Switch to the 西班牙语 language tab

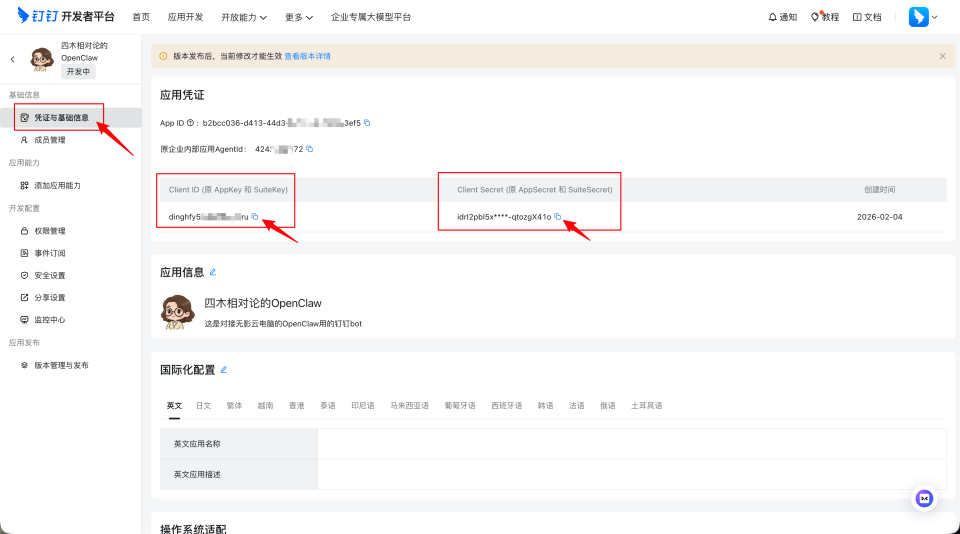click(507, 405)
